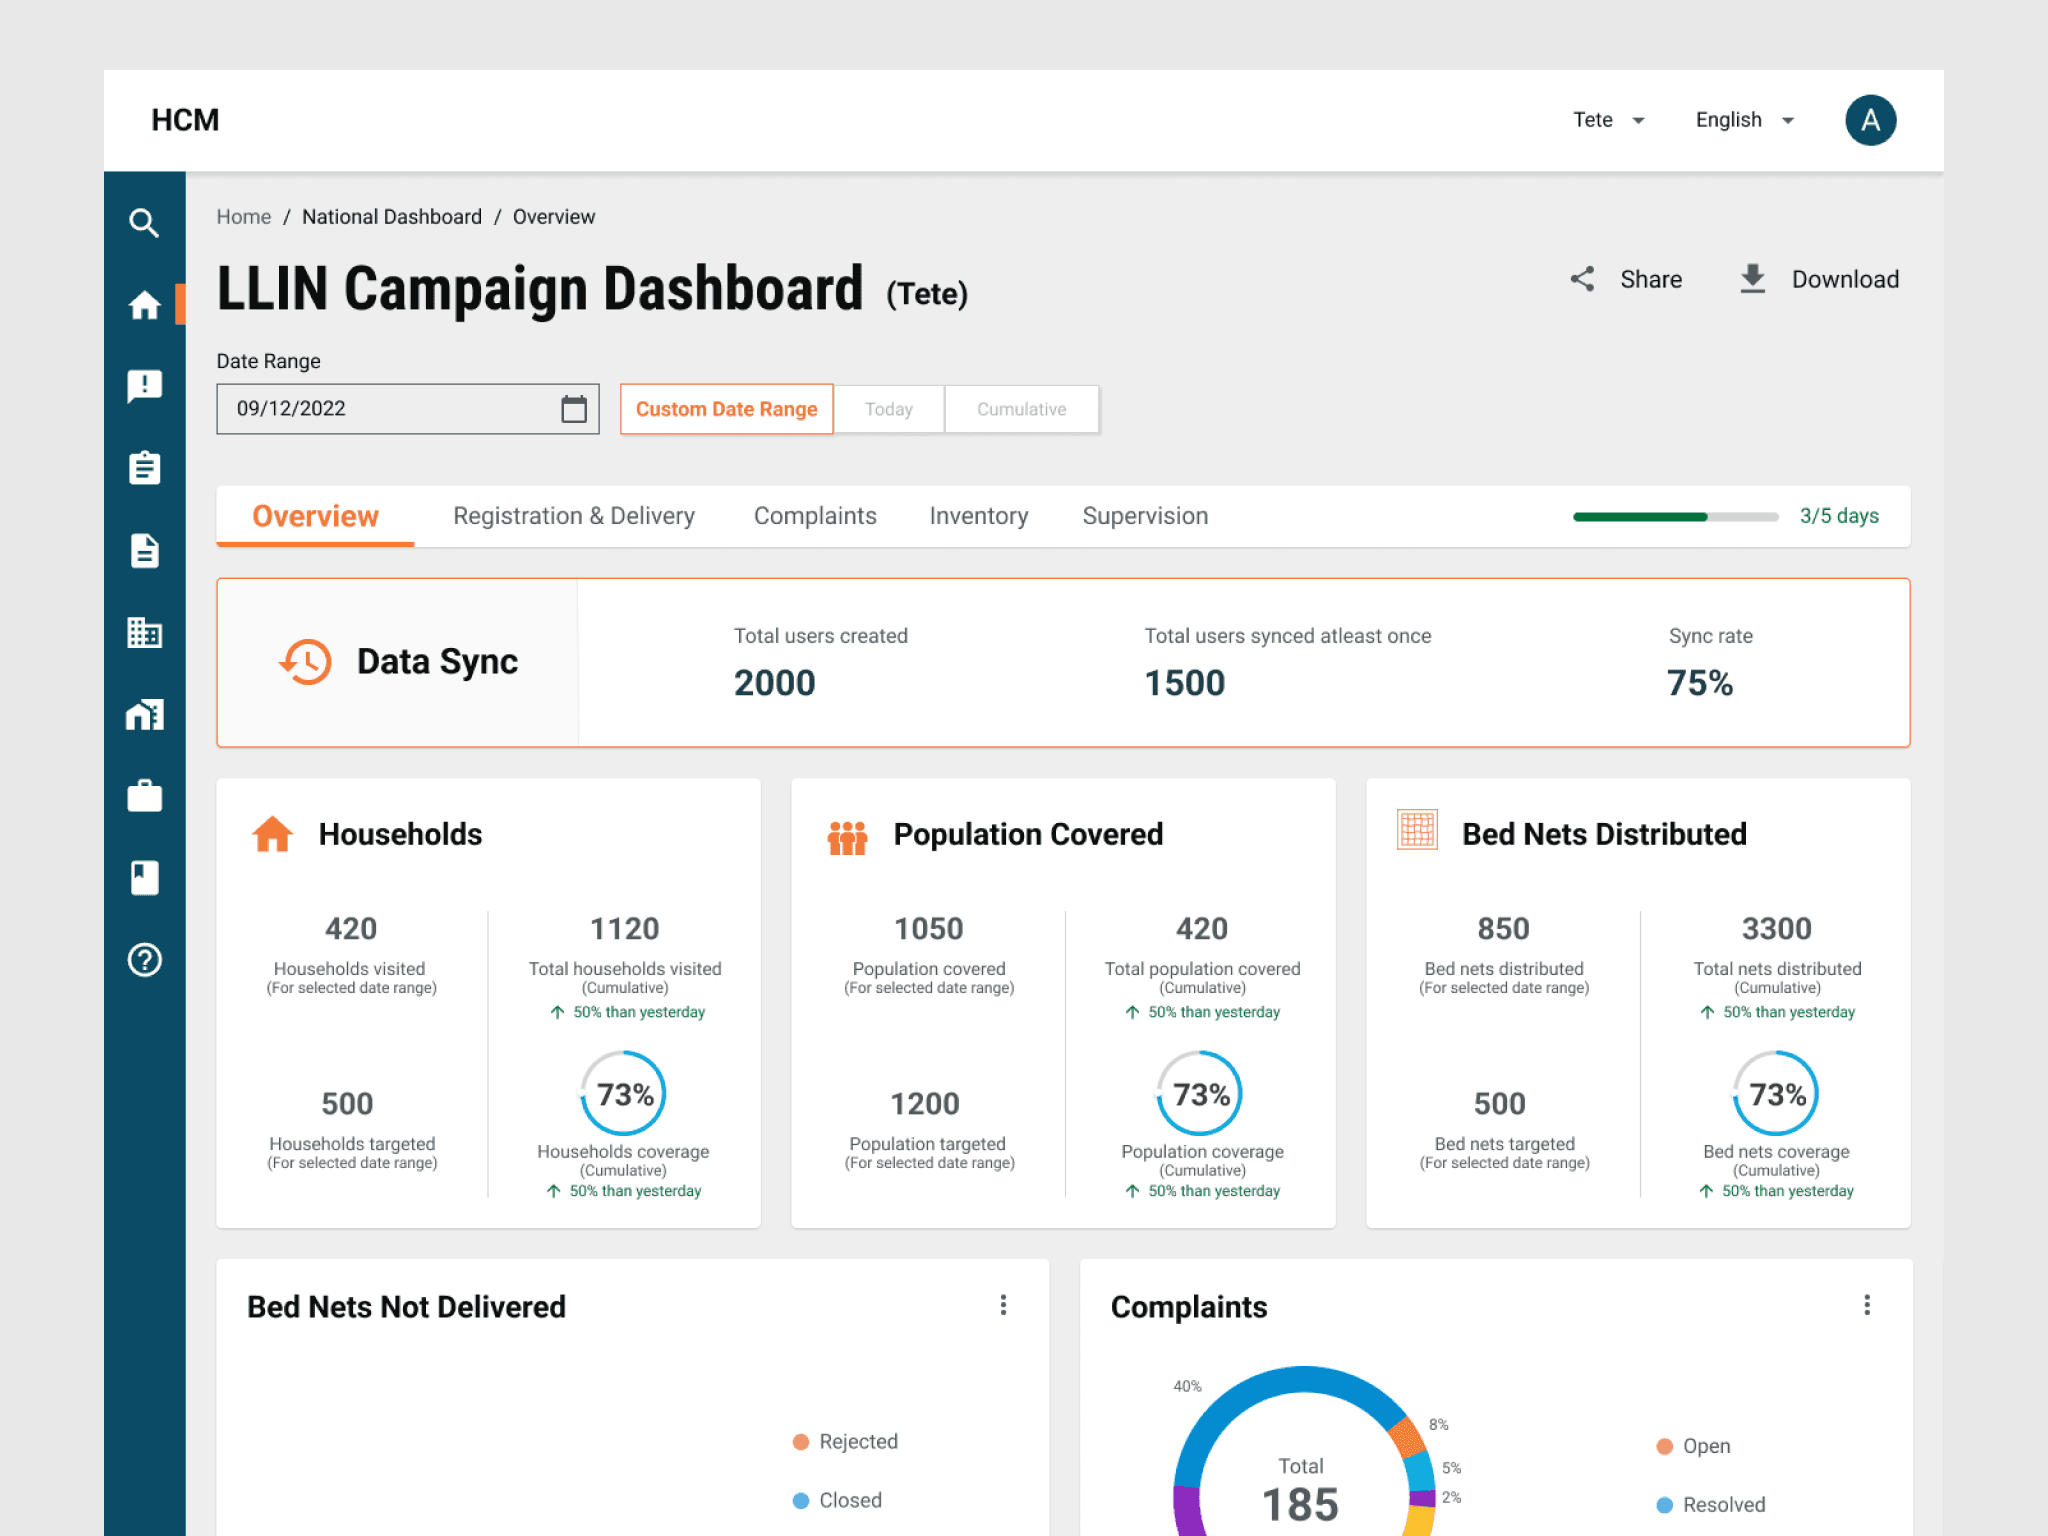Screen dimensions: 2048x1536
Task: Click the 3/5 days progress bar
Action: pyautogui.click(x=1675, y=517)
